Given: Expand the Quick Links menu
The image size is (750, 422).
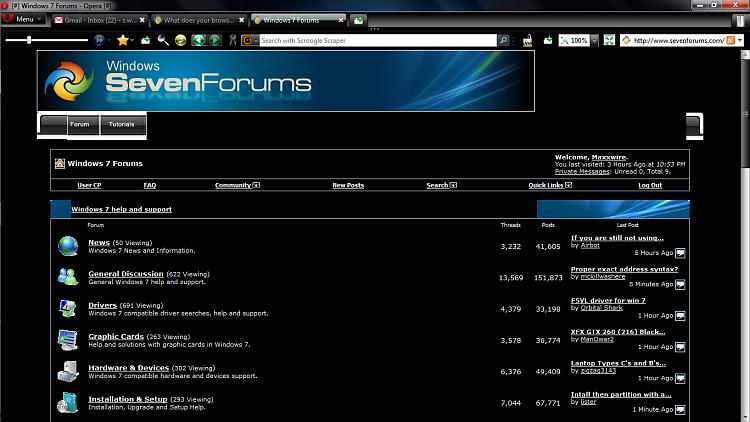Looking at the screenshot, I should 550,185.
